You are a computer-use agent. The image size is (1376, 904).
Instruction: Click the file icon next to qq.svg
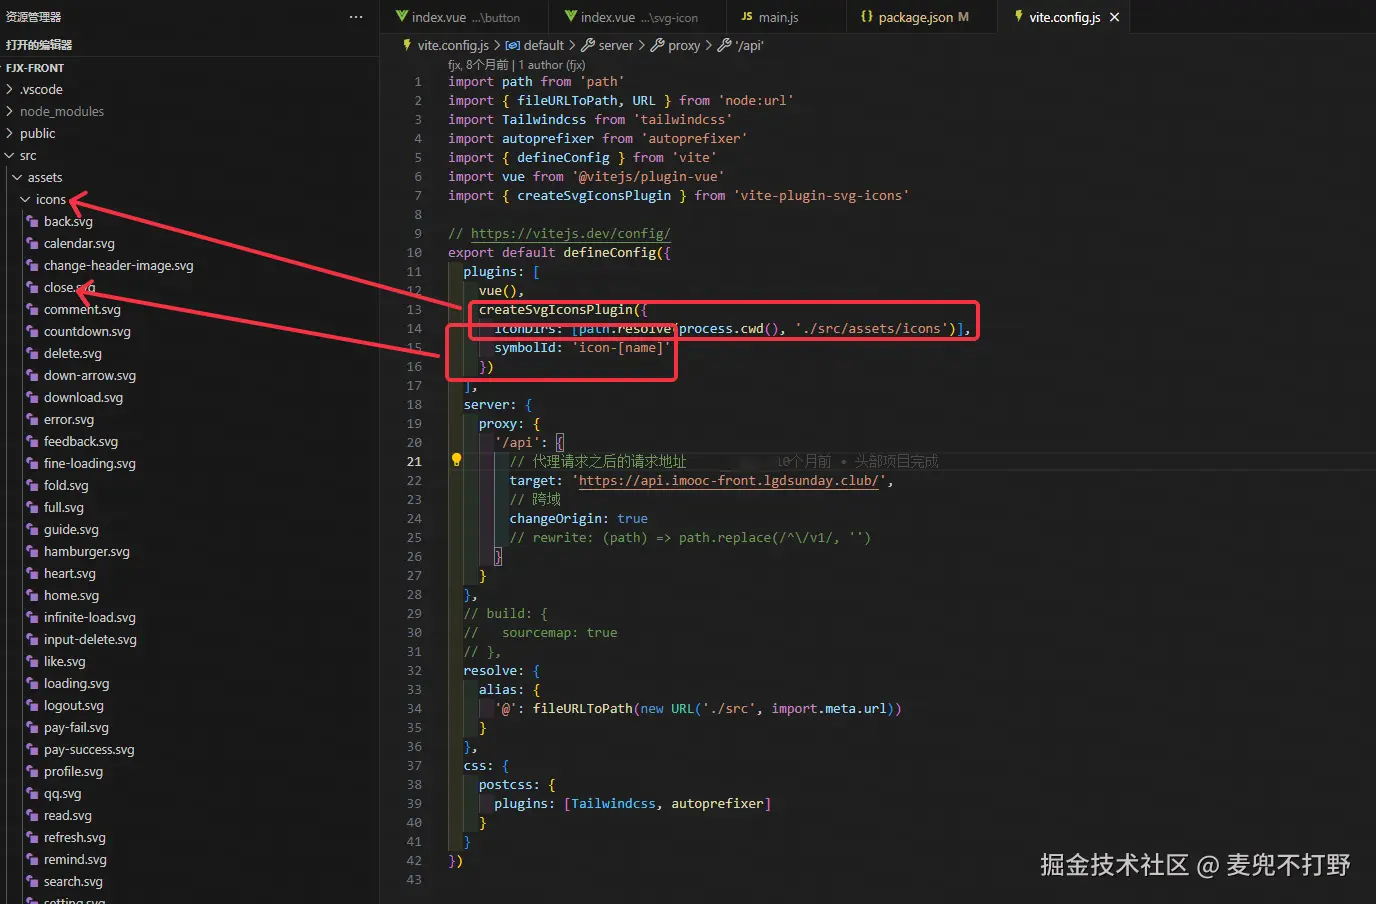[x=33, y=793]
